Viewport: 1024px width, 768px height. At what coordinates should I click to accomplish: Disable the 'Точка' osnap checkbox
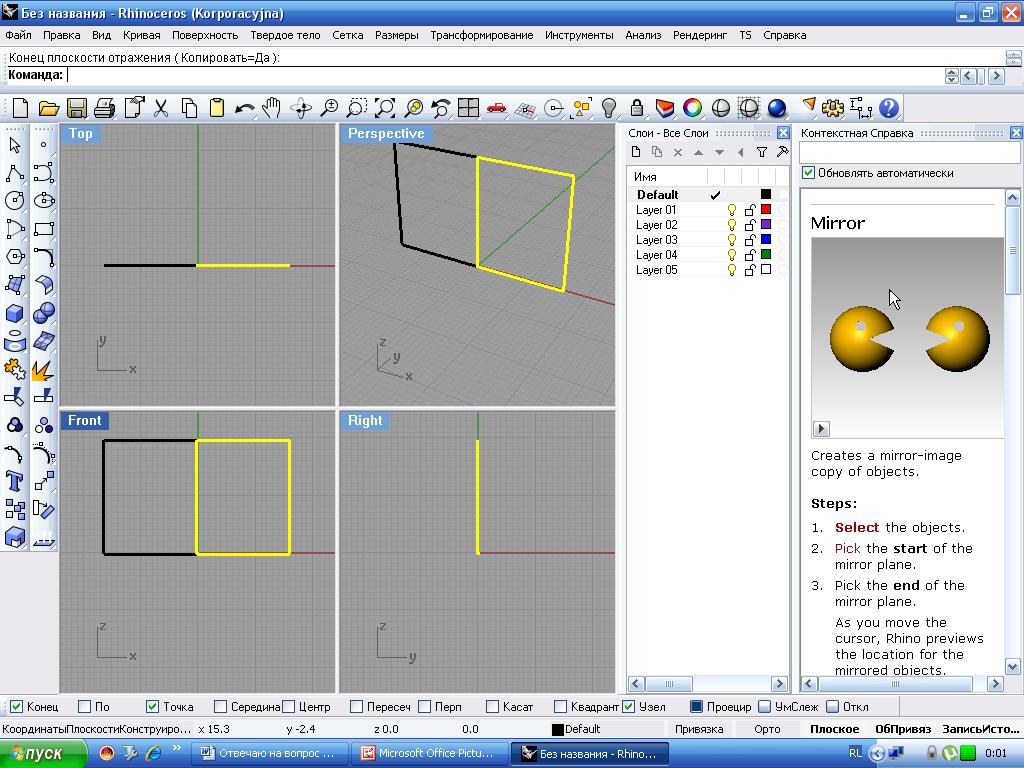[153, 707]
